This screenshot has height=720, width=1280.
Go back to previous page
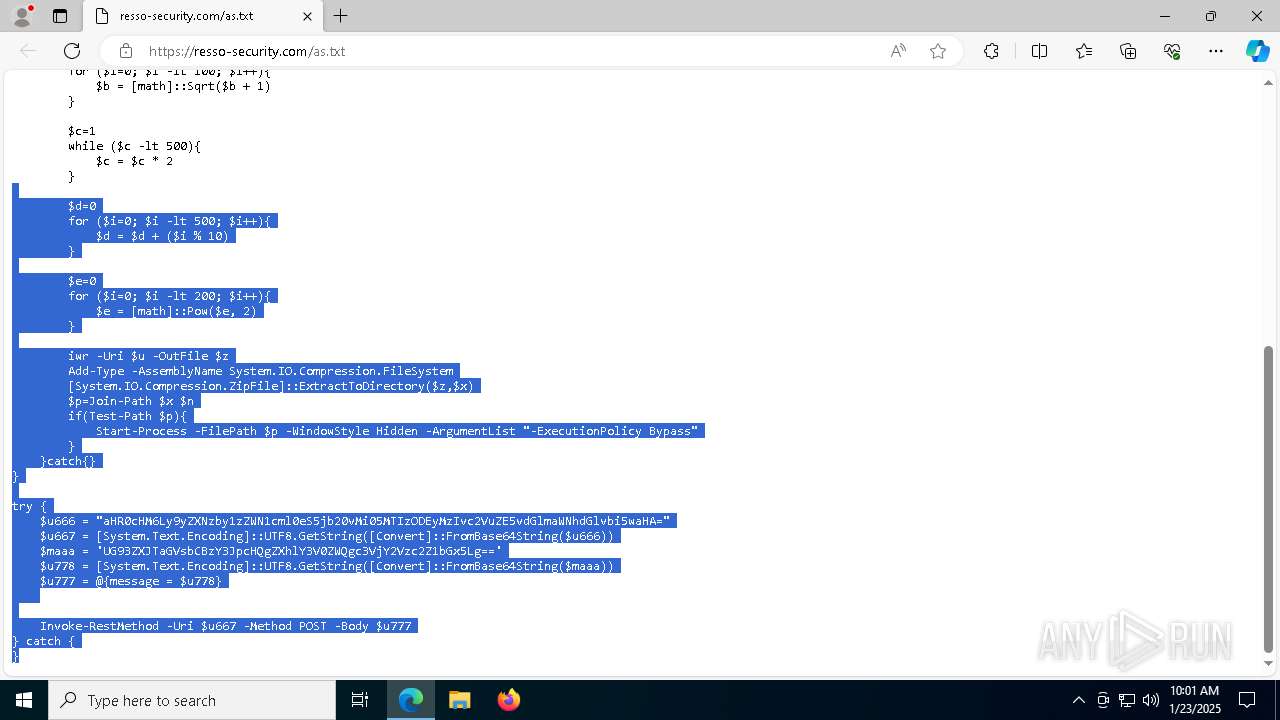click(28, 51)
